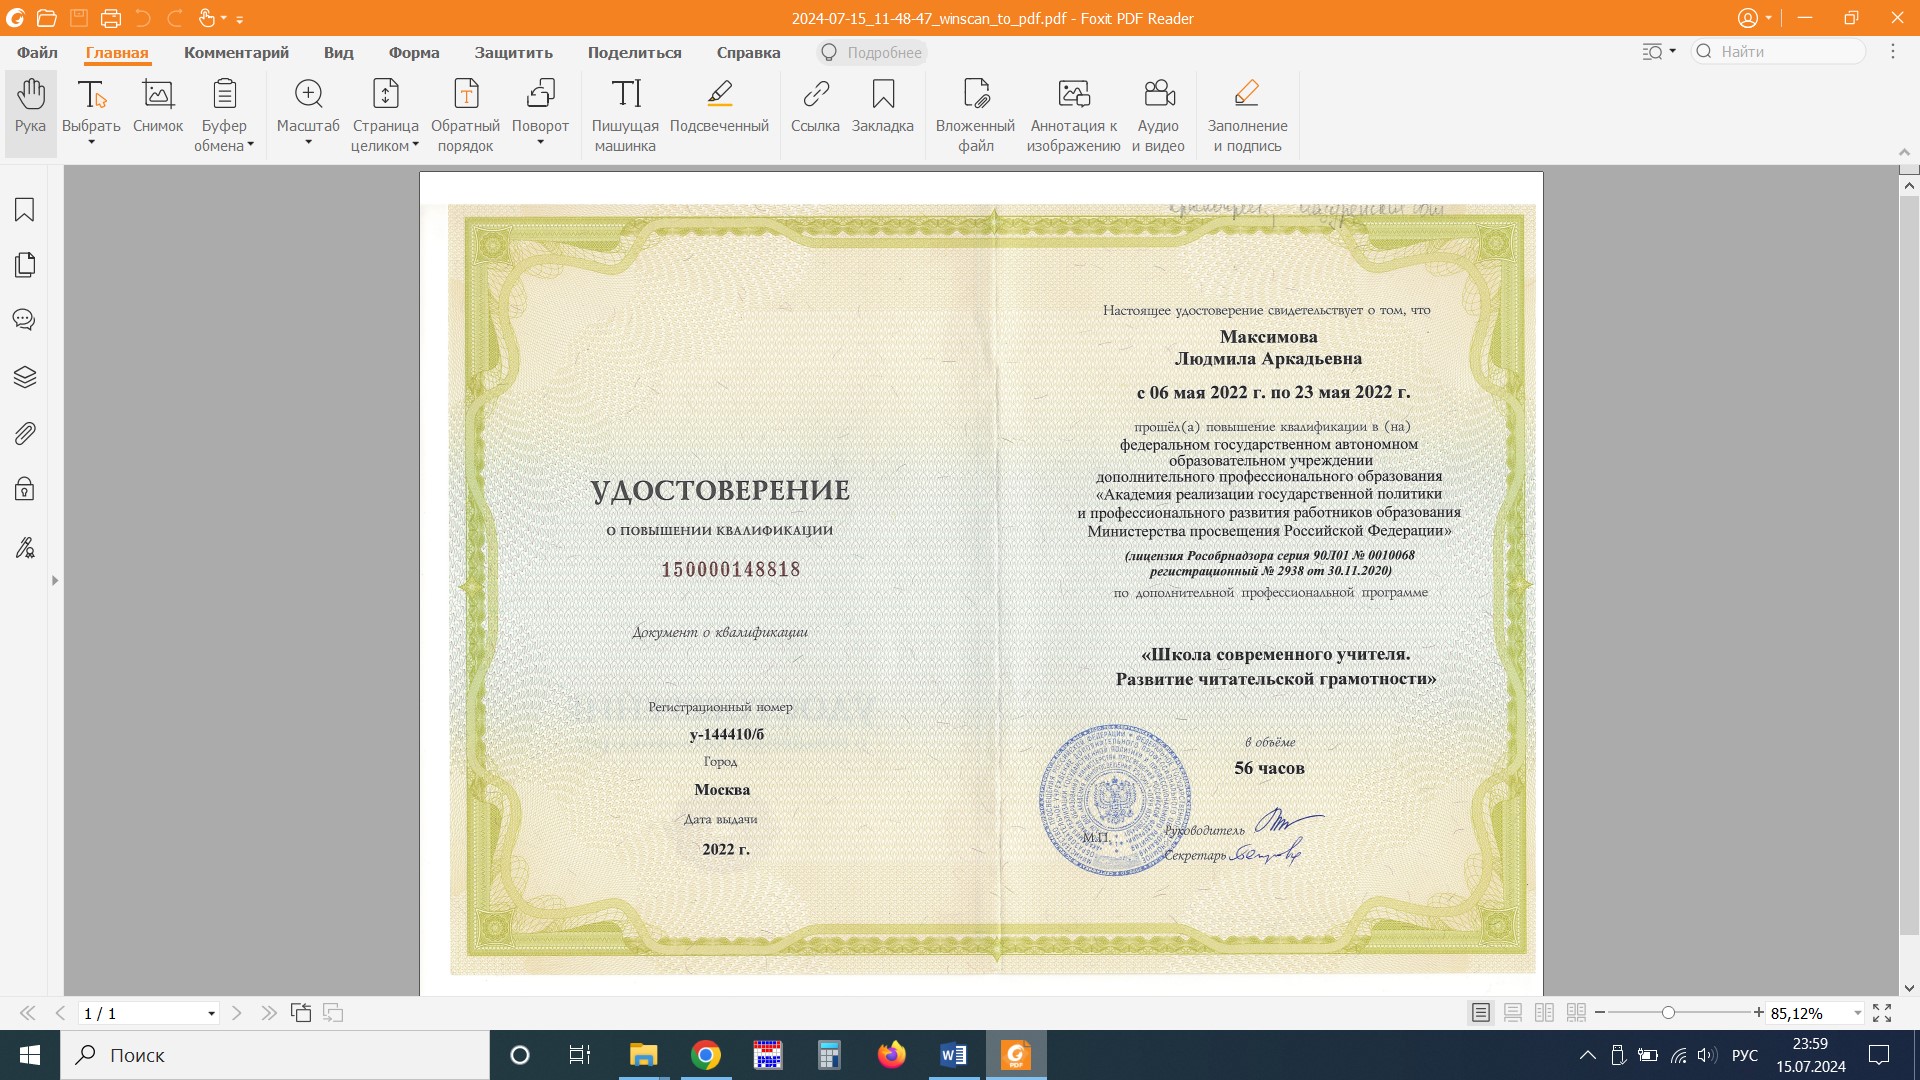The image size is (1920, 1080).
Task: Open the bookmarks panel in sidebar
Action: click(x=25, y=210)
